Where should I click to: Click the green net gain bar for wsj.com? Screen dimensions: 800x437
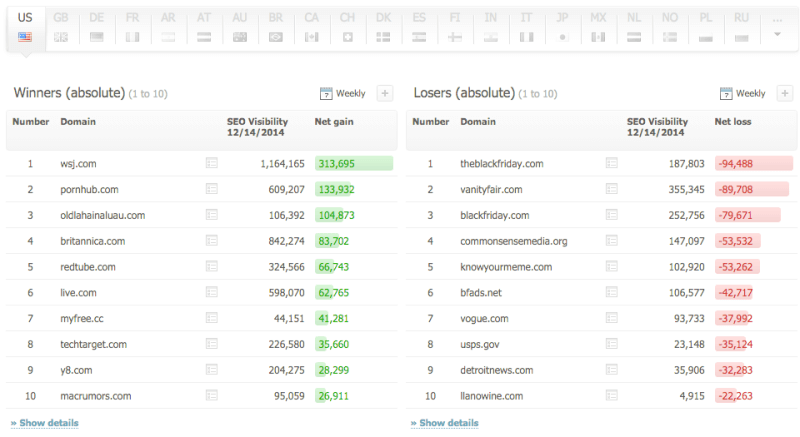coord(353,163)
